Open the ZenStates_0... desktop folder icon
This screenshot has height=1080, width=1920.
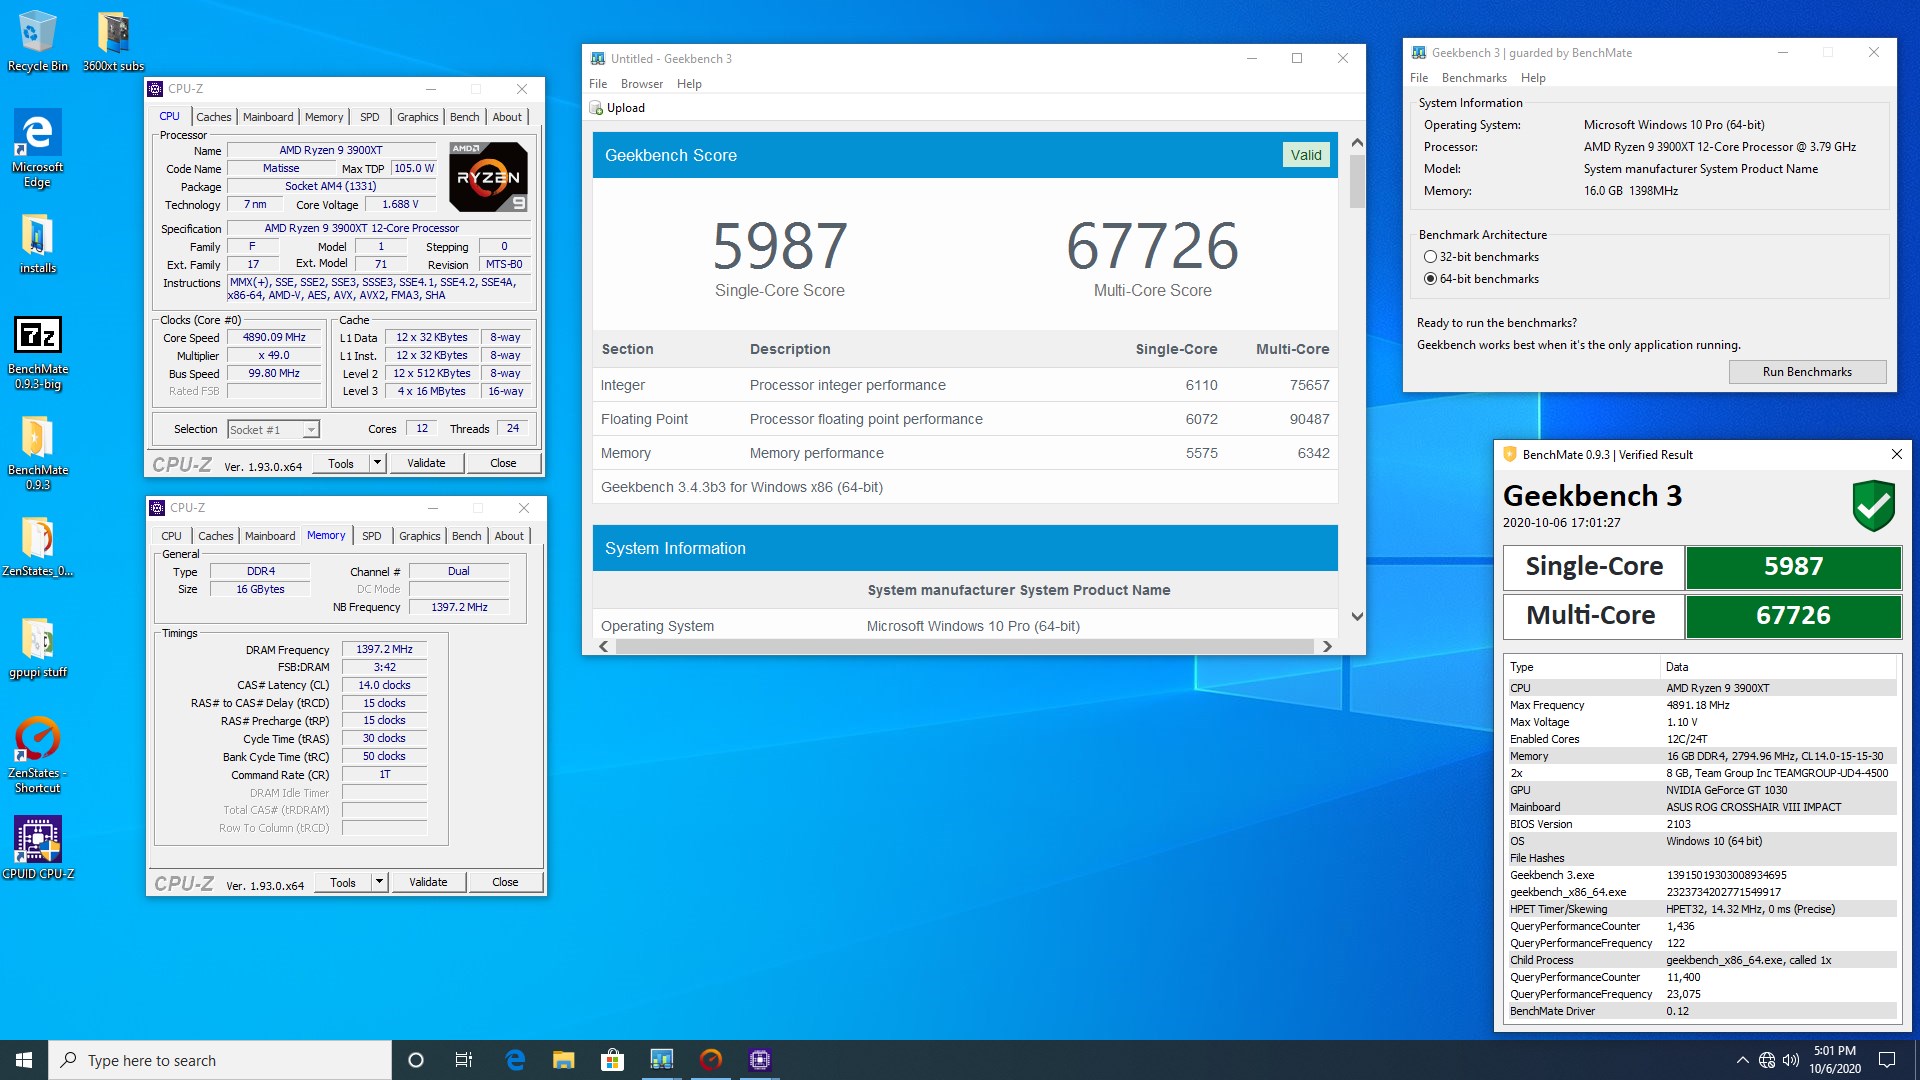click(x=37, y=546)
